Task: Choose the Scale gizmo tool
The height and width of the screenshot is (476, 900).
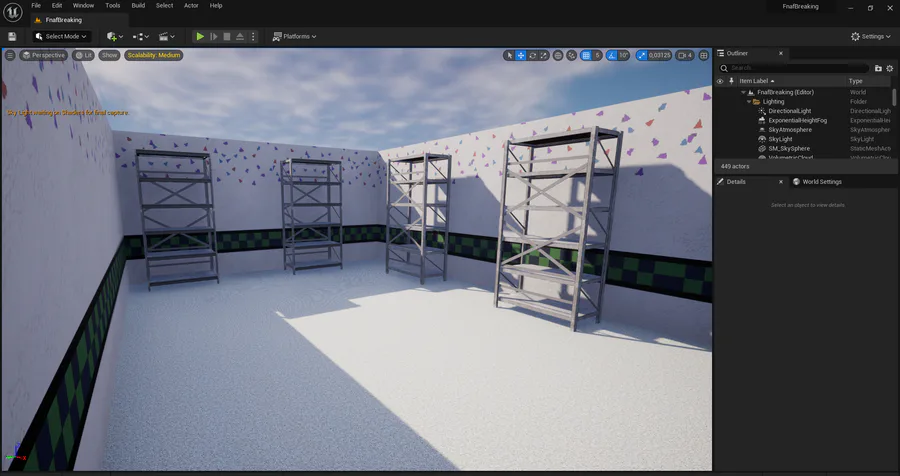Action: (x=544, y=55)
